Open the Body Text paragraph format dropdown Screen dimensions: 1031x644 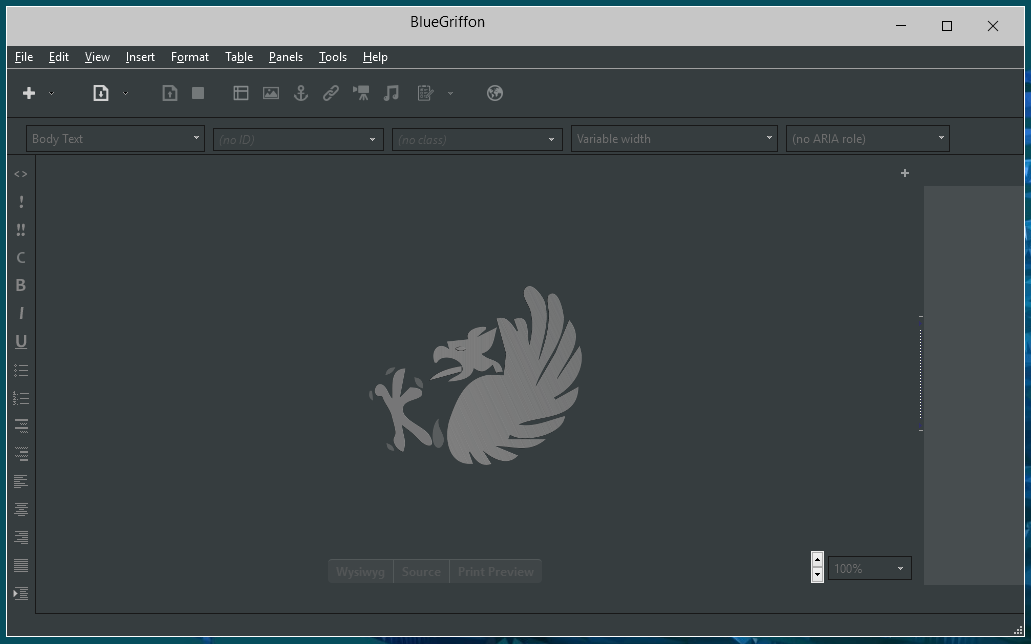116,139
